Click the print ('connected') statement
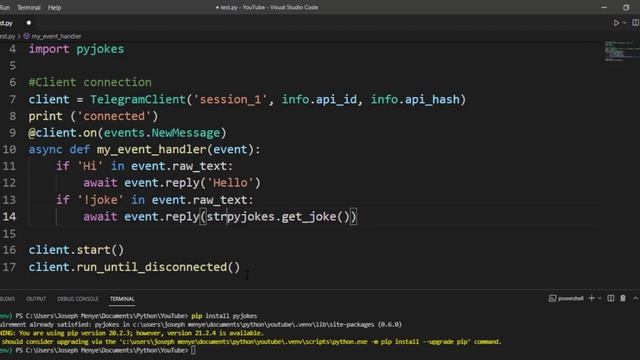Screen dimensions: 640x360 coord(93,116)
